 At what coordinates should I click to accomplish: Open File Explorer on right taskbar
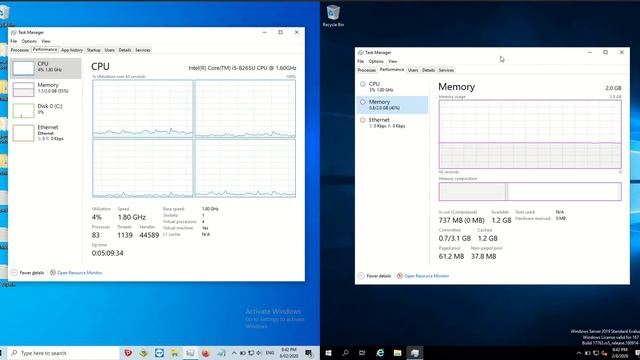tap(397, 353)
